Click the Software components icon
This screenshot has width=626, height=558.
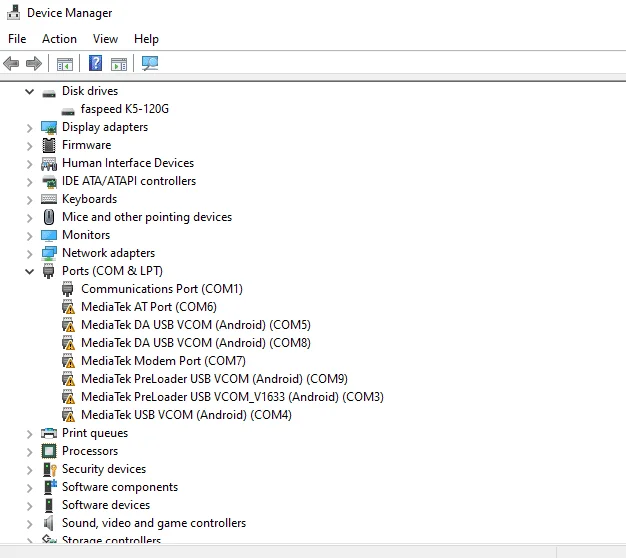pos(50,487)
